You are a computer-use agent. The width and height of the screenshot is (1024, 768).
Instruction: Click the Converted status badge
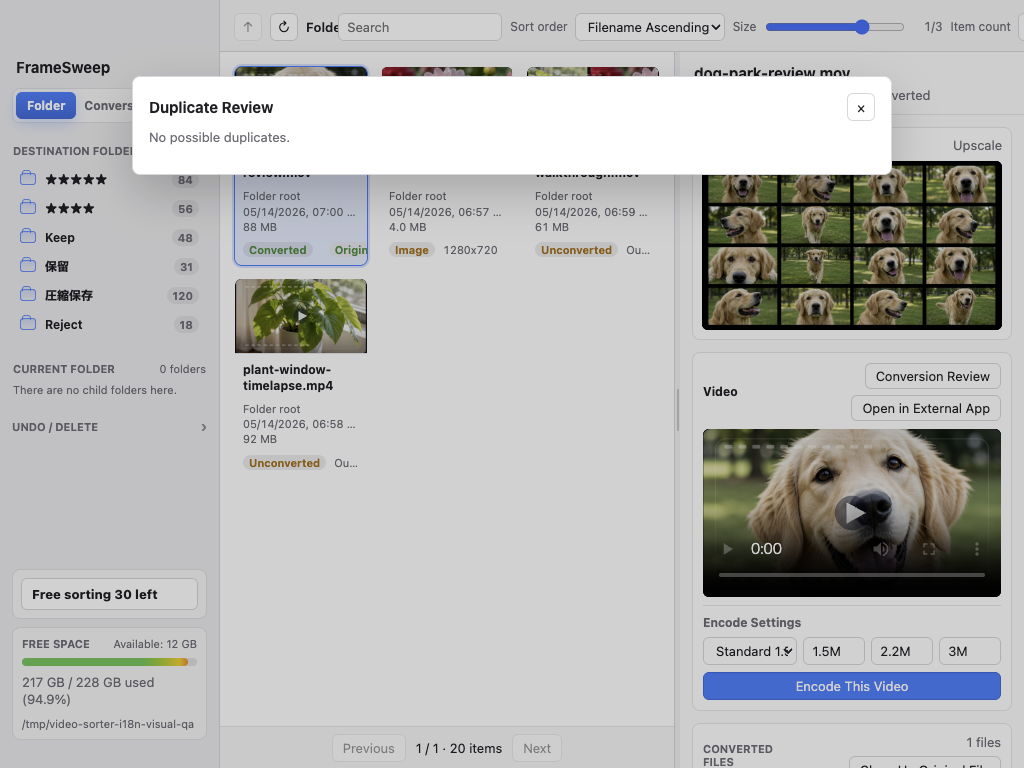(x=278, y=250)
